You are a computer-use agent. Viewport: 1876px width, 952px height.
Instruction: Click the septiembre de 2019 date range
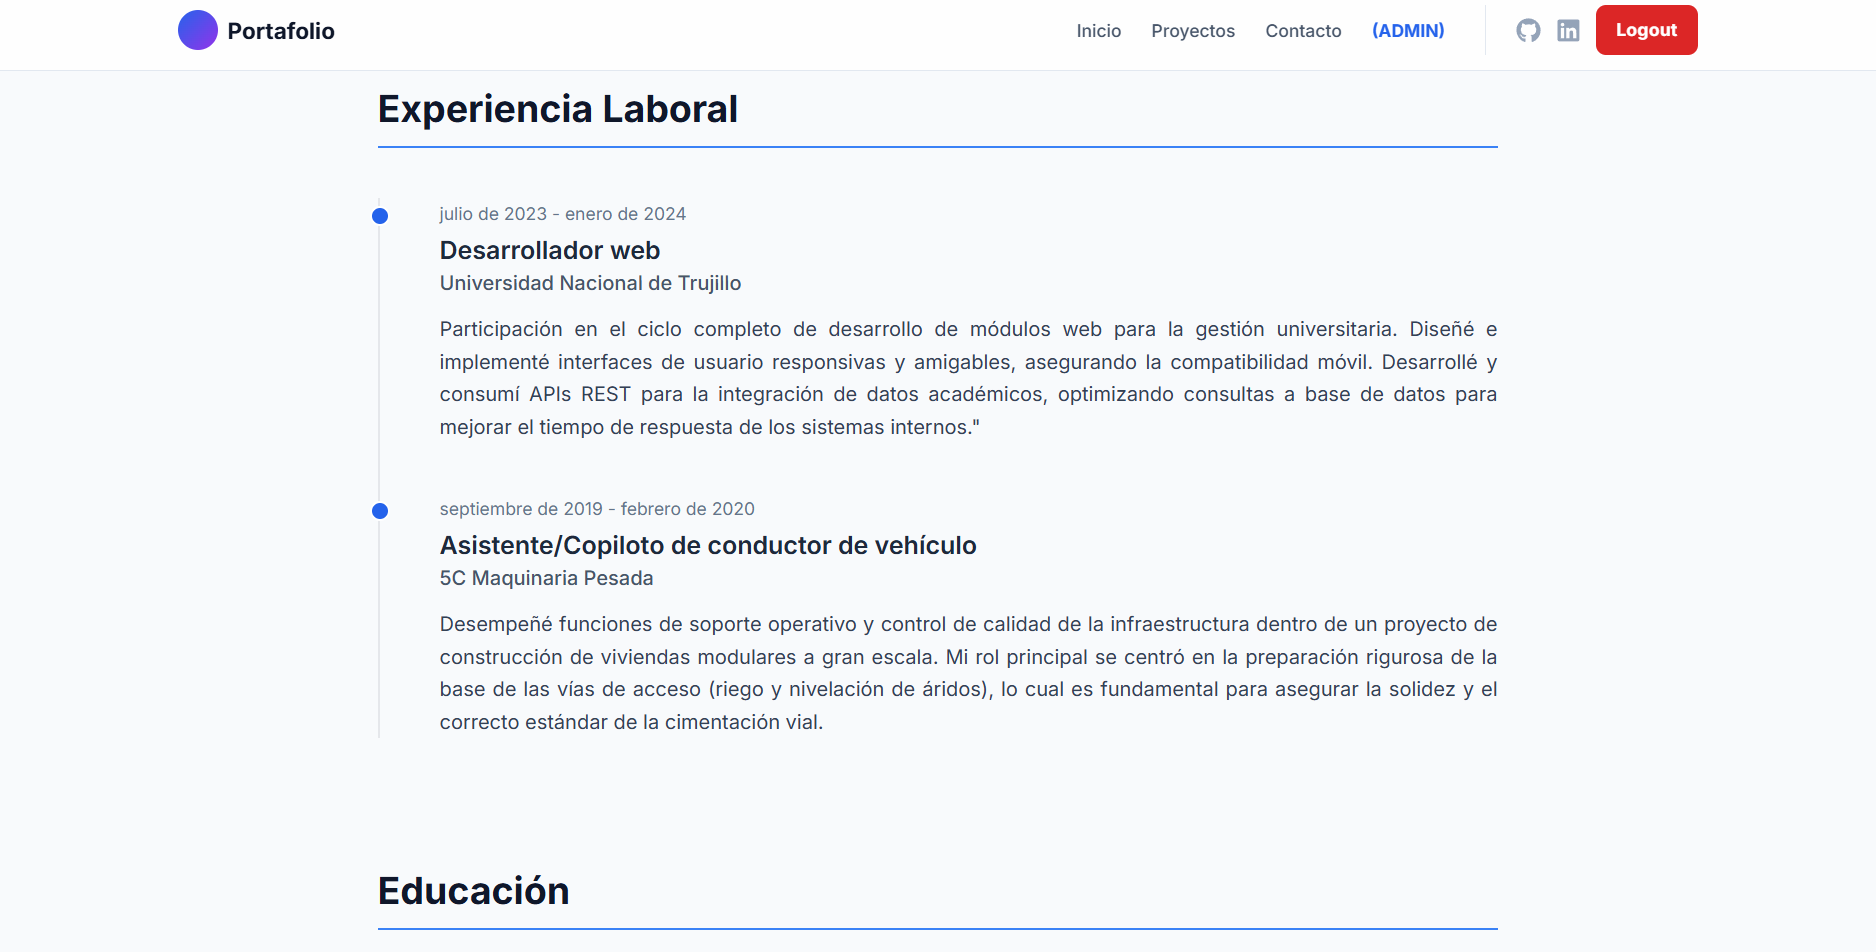(596, 509)
